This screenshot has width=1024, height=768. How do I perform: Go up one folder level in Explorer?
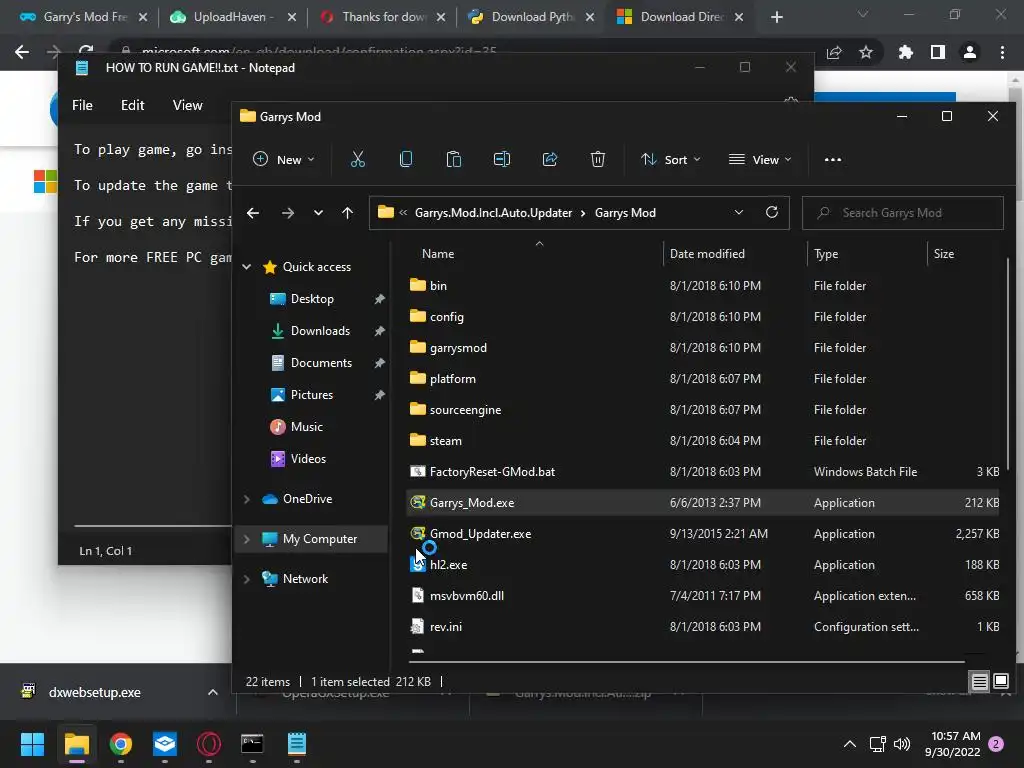(x=347, y=213)
